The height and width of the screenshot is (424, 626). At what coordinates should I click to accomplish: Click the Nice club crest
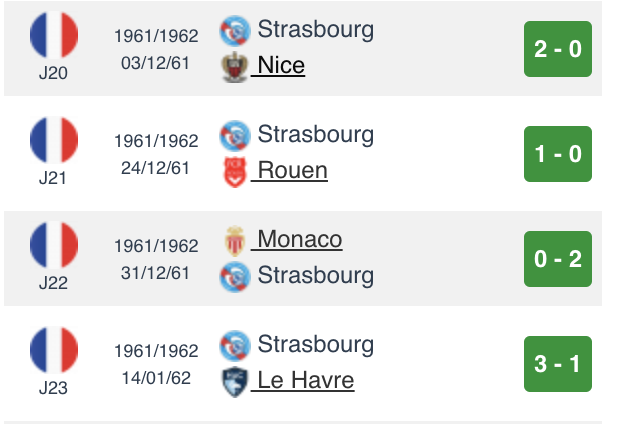[x=234, y=67]
